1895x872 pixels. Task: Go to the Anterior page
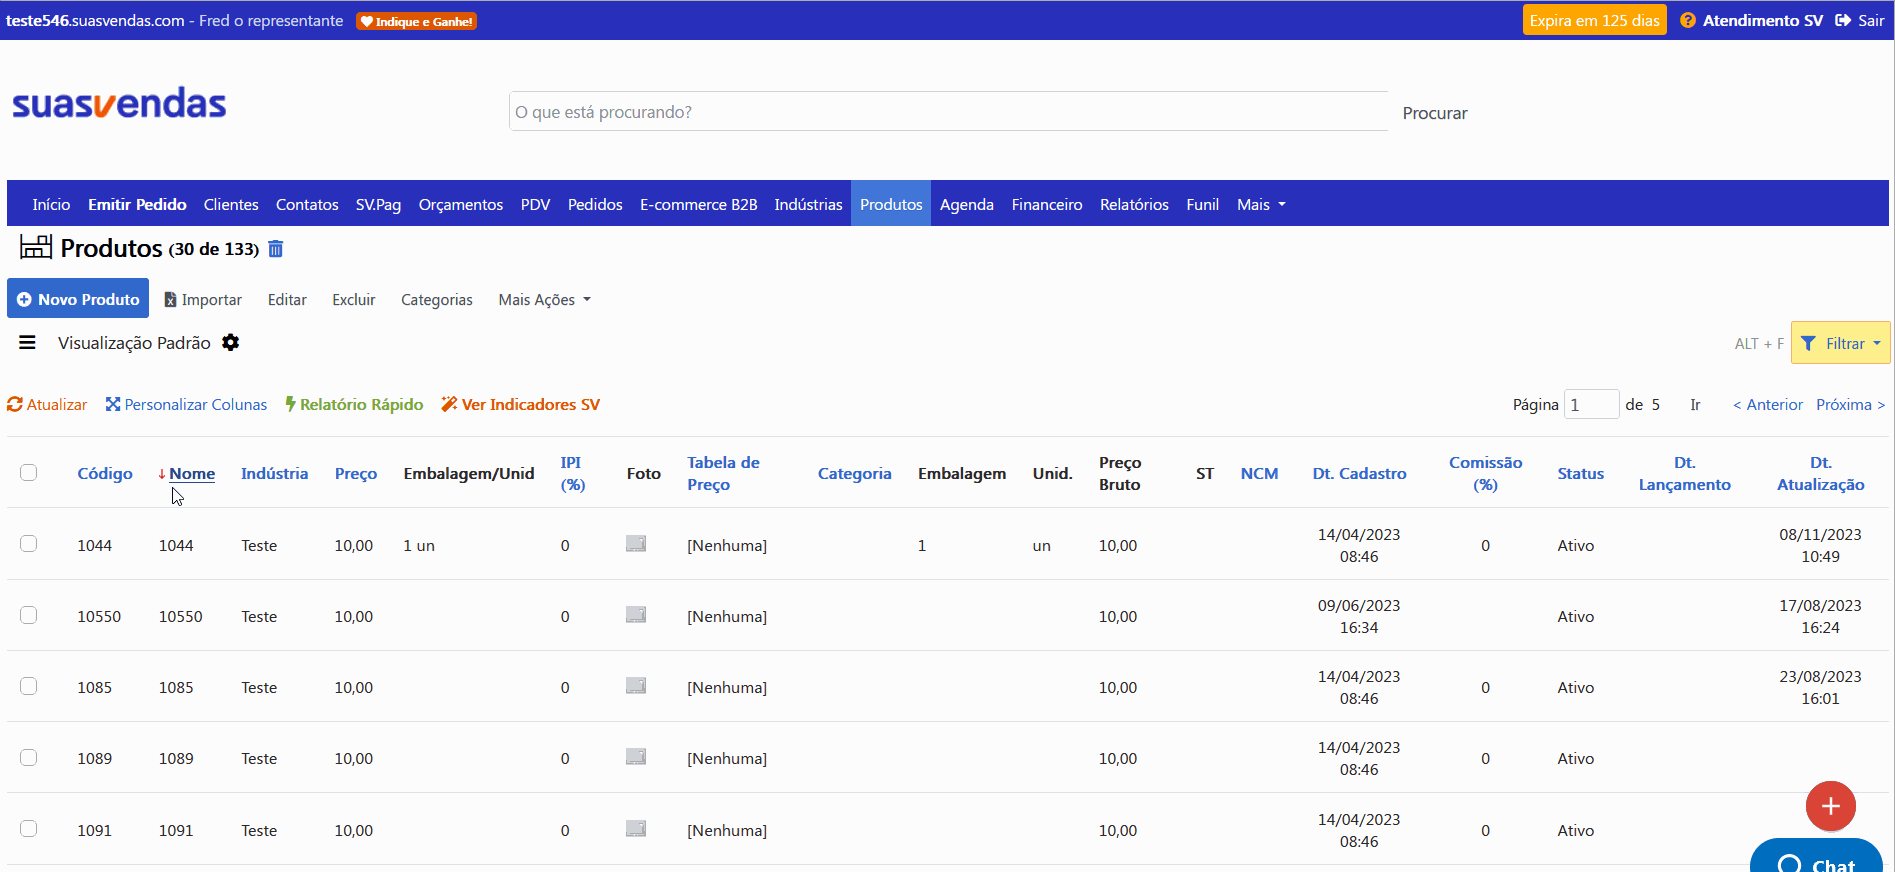click(1768, 404)
